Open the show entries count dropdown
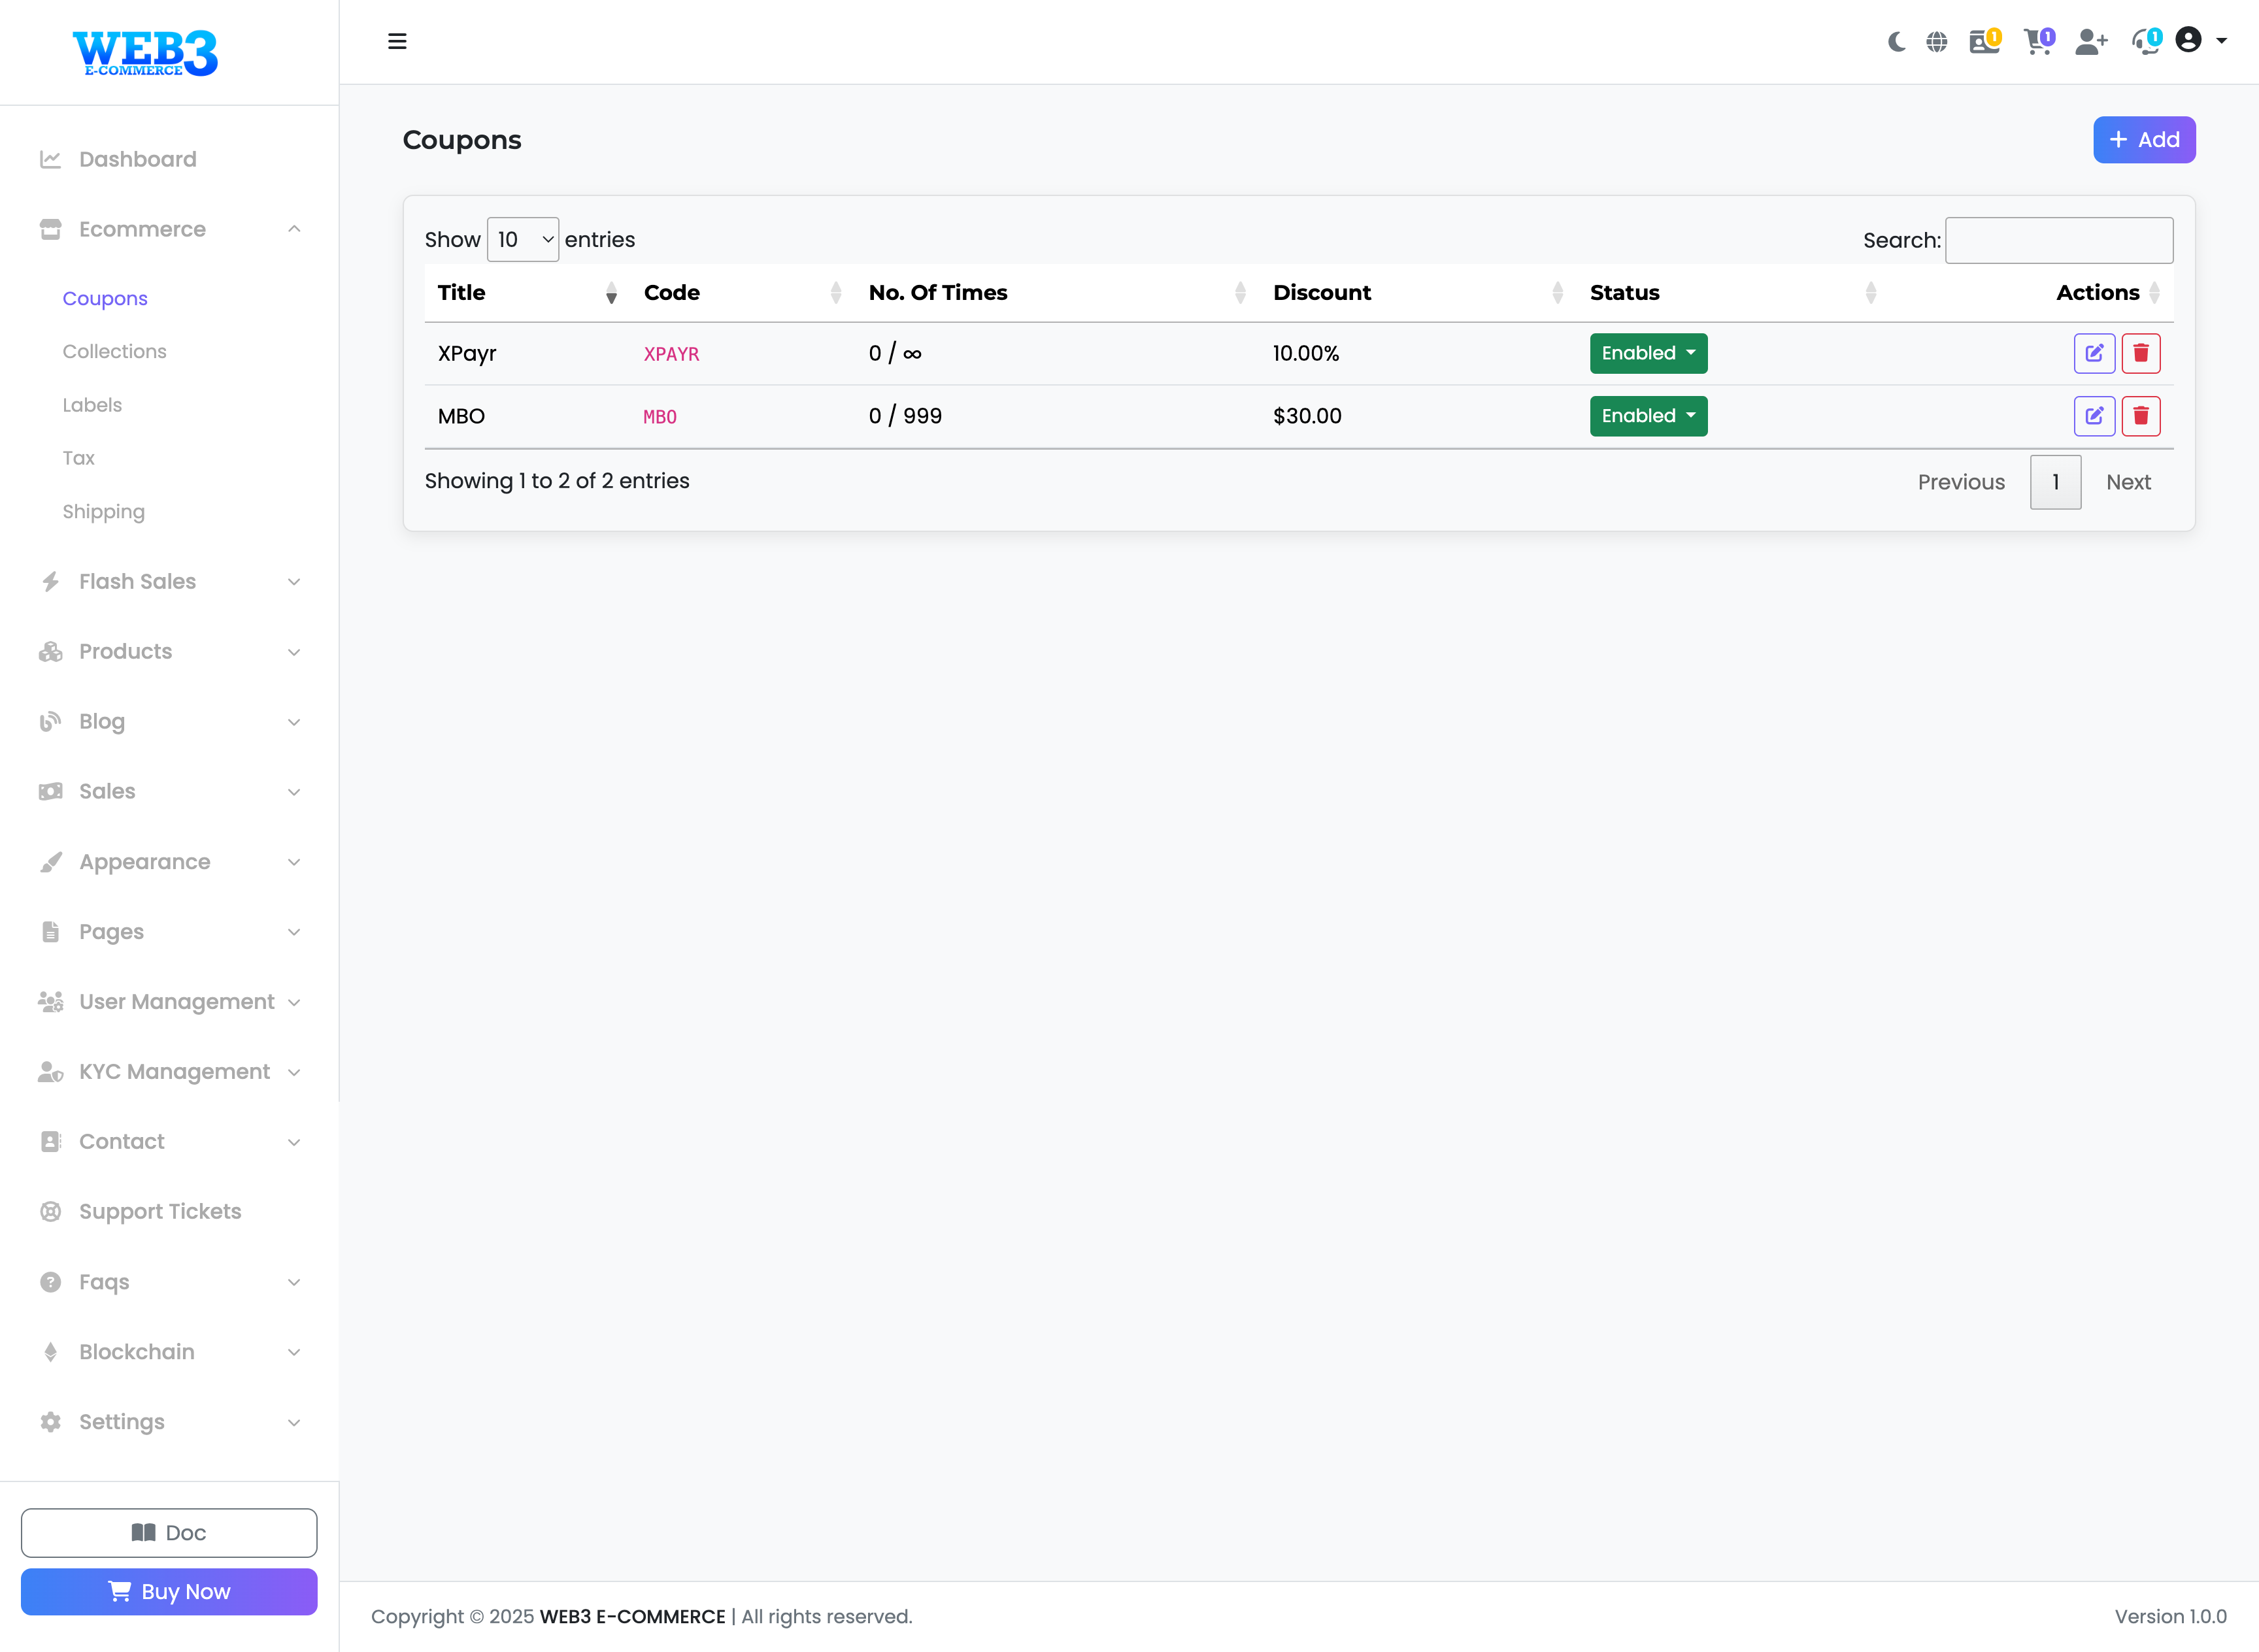2259x1652 pixels. pyautogui.click(x=523, y=240)
